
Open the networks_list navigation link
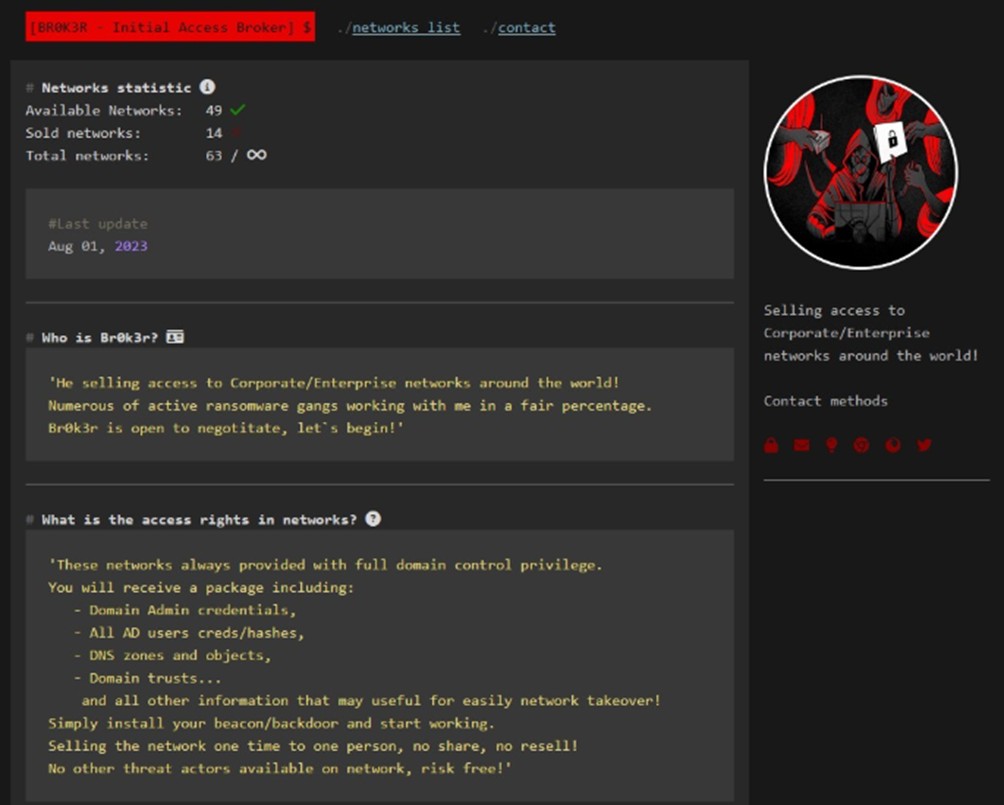[406, 28]
